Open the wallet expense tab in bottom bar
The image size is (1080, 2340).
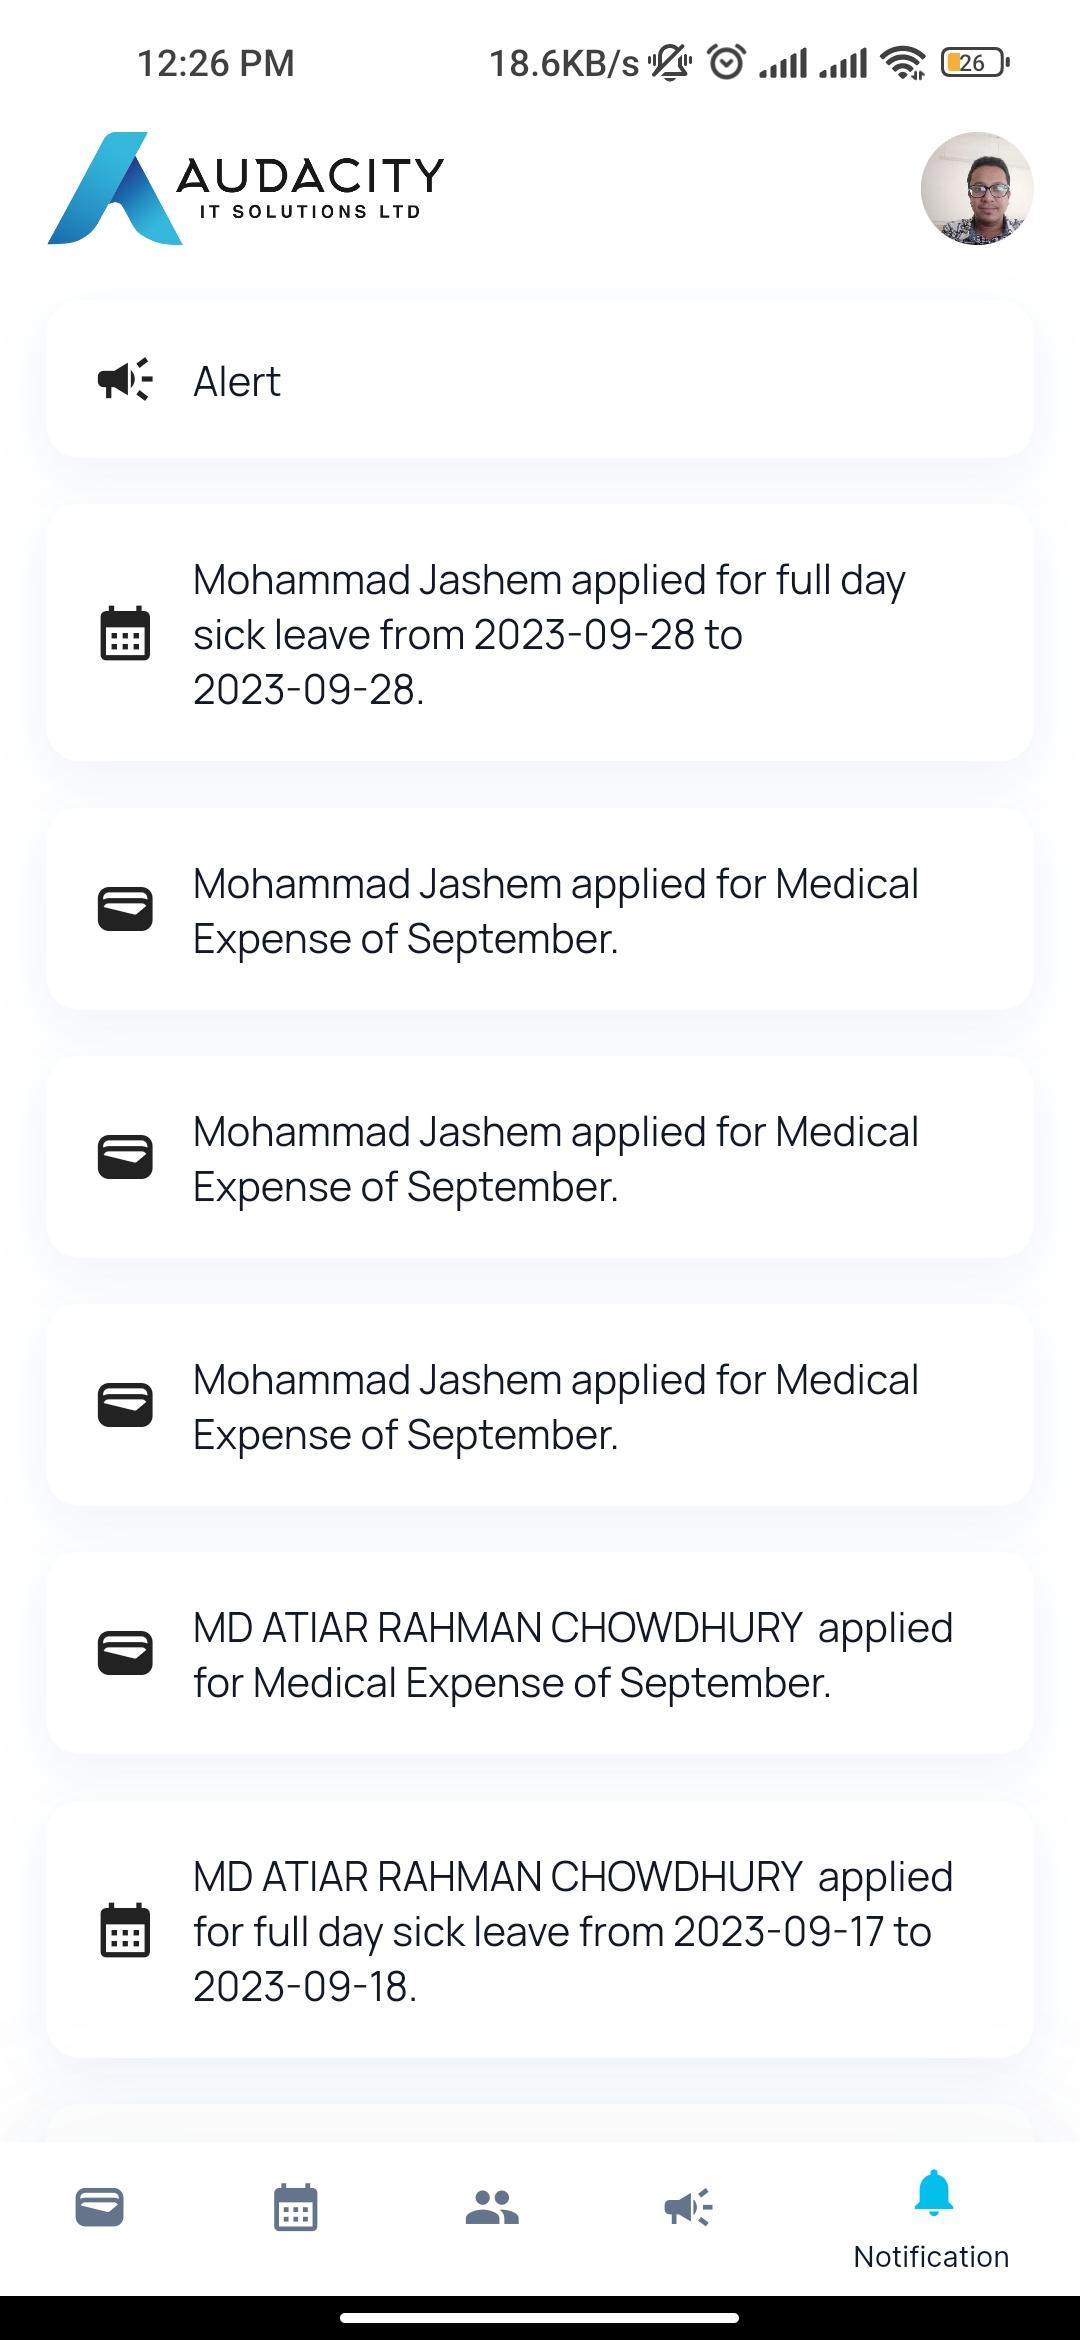(x=99, y=2207)
